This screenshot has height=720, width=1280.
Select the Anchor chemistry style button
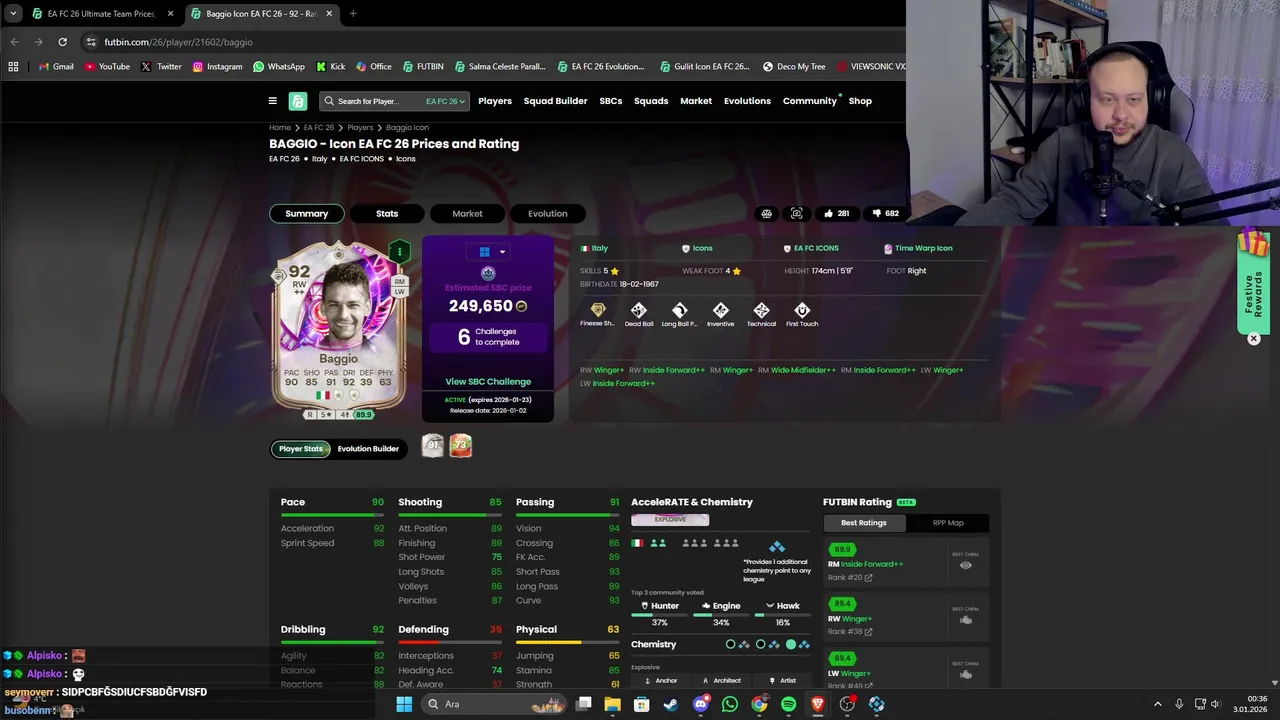pos(660,681)
